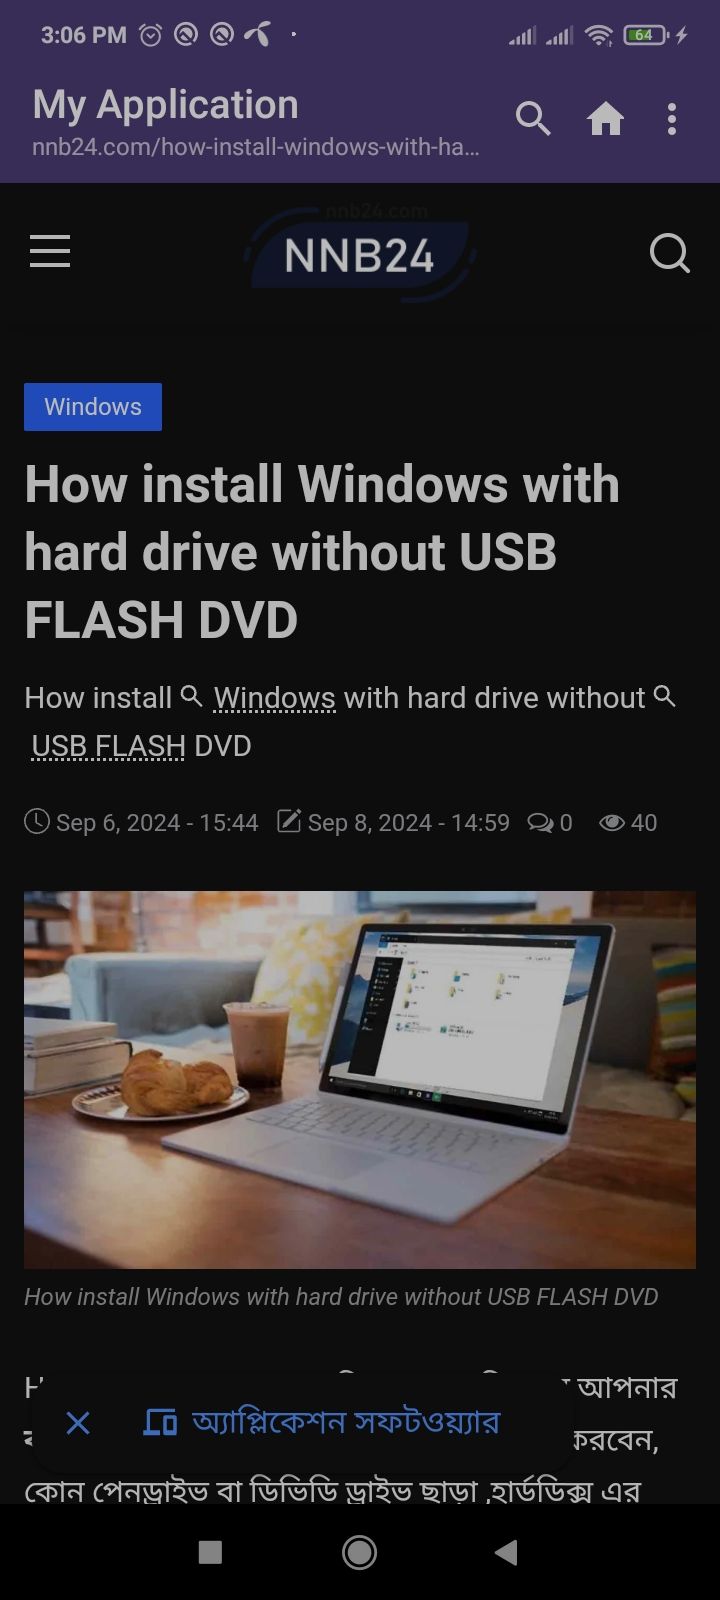Close the bottom overlay banner
Image resolution: width=720 pixels, height=1600 pixels.
pyautogui.click(x=78, y=1423)
